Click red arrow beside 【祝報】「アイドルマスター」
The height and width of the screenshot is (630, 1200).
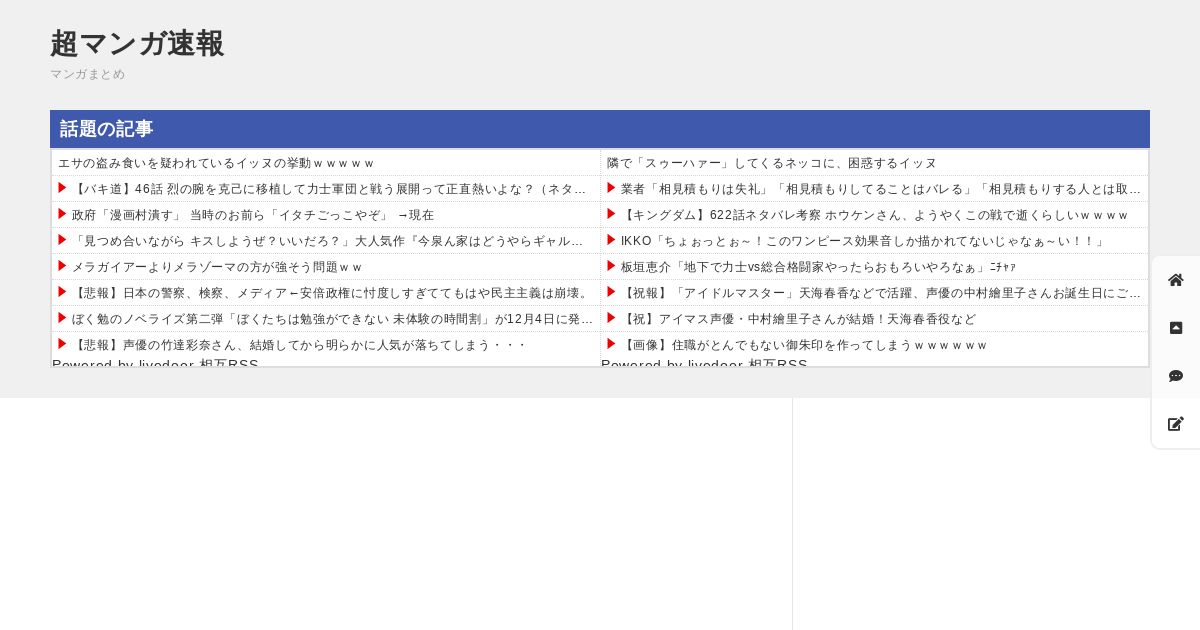pyautogui.click(x=611, y=292)
